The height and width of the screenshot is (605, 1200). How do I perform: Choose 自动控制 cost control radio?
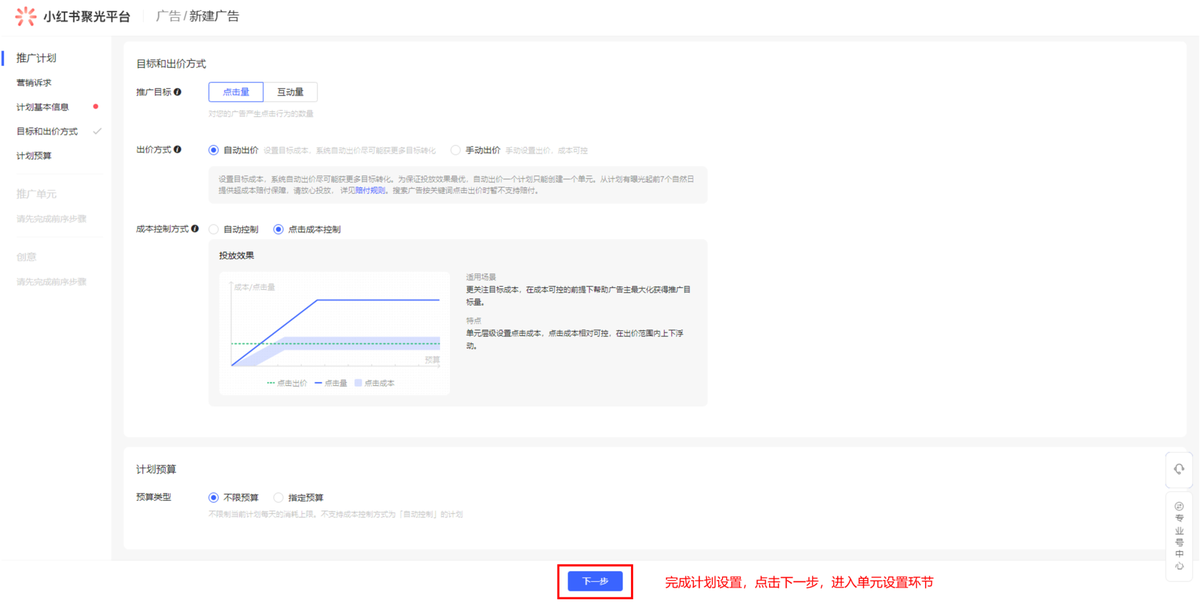[x=214, y=230]
